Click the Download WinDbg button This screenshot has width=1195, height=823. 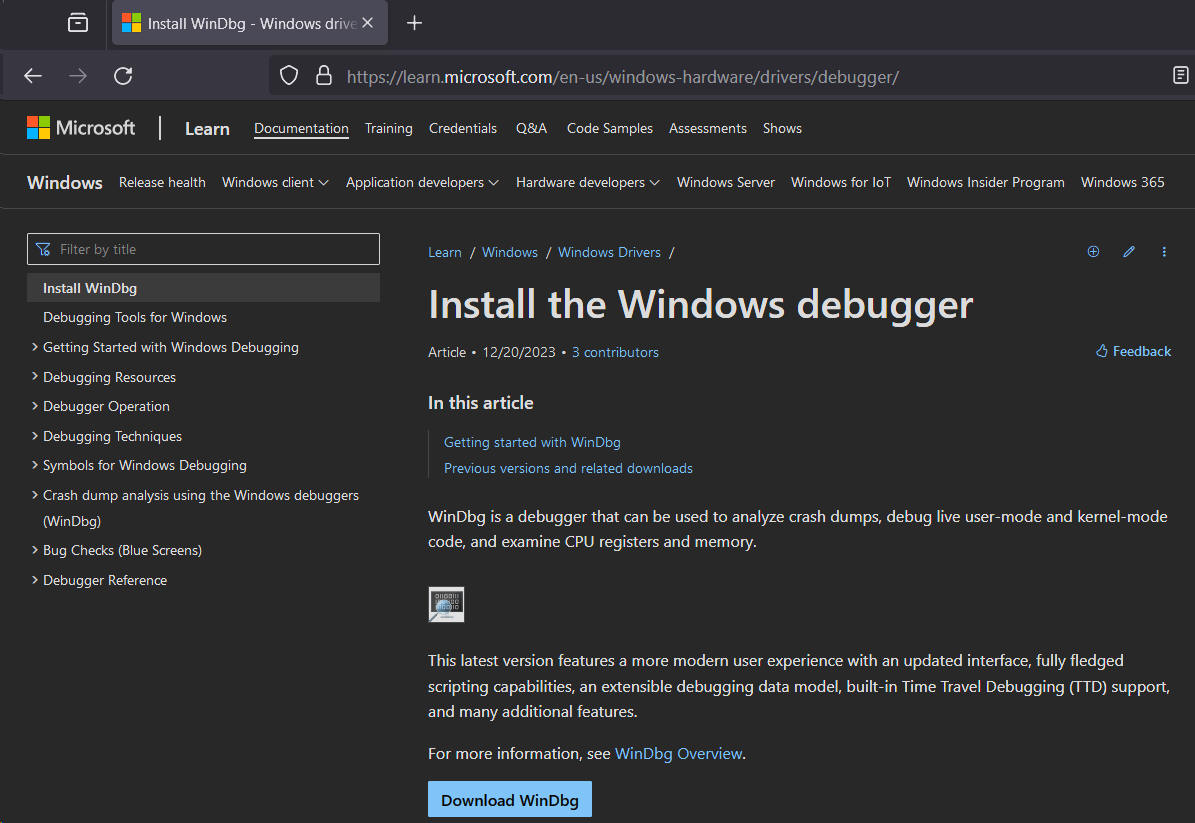point(510,799)
